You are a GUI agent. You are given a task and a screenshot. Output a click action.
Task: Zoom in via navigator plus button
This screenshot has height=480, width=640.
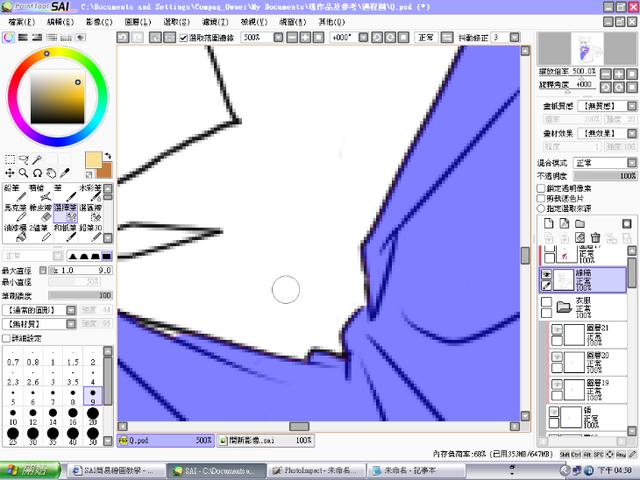pyautogui.click(x=619, y=74)
